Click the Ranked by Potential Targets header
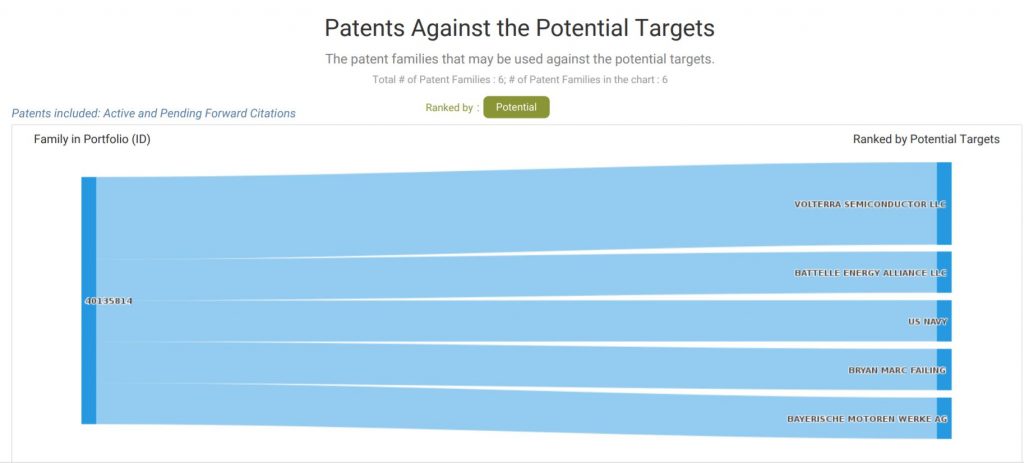 click(926, 139)
